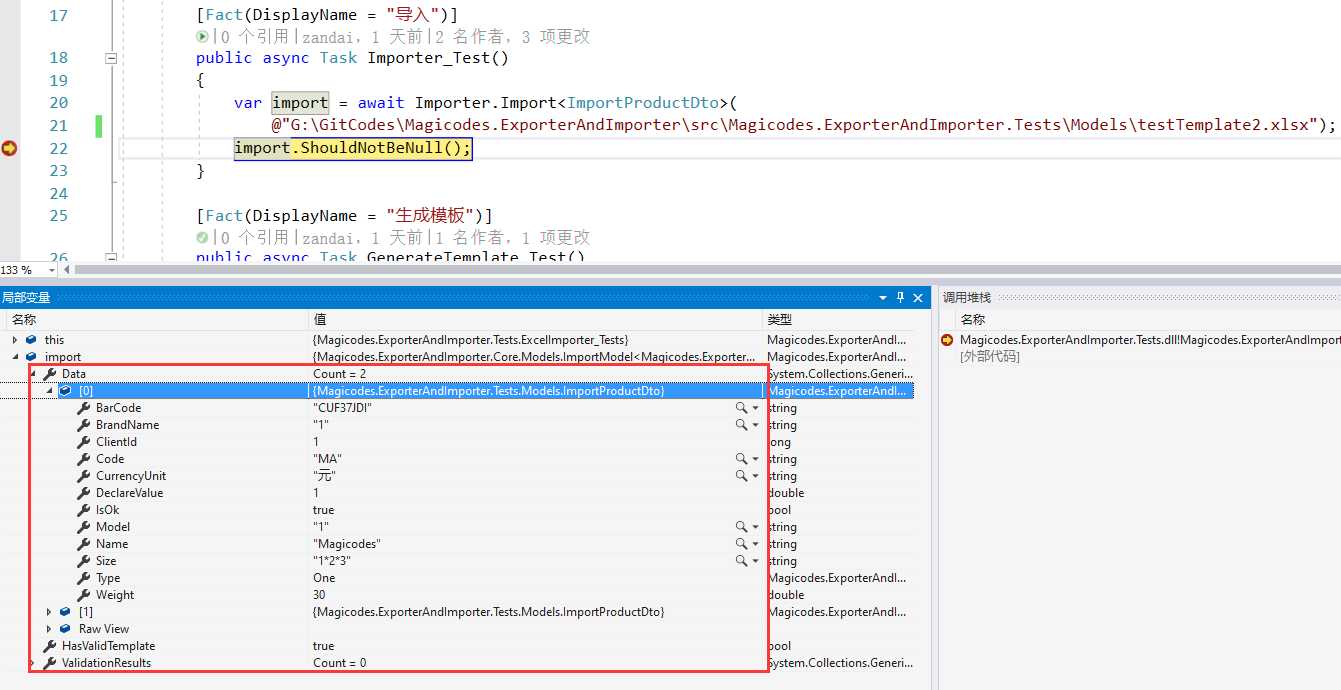
Task: Click 'zandai, 1 天前' CodeLens link above Importer_Test
Action: 361,37
